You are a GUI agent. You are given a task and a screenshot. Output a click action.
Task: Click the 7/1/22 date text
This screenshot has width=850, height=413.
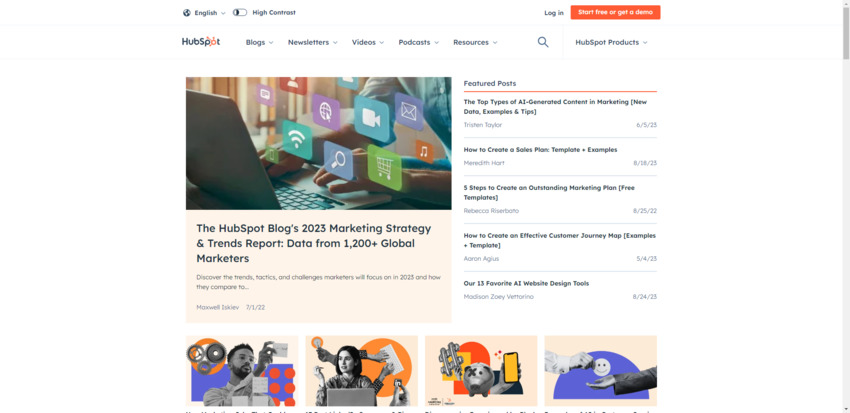(255, 307)
